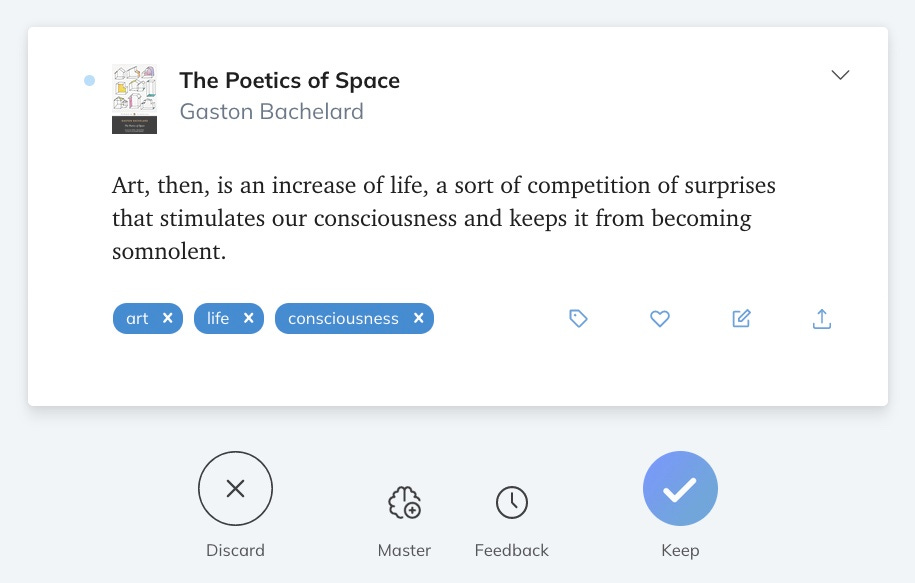
Task: Click the share upload icon
Action: (x=822, y=319)
